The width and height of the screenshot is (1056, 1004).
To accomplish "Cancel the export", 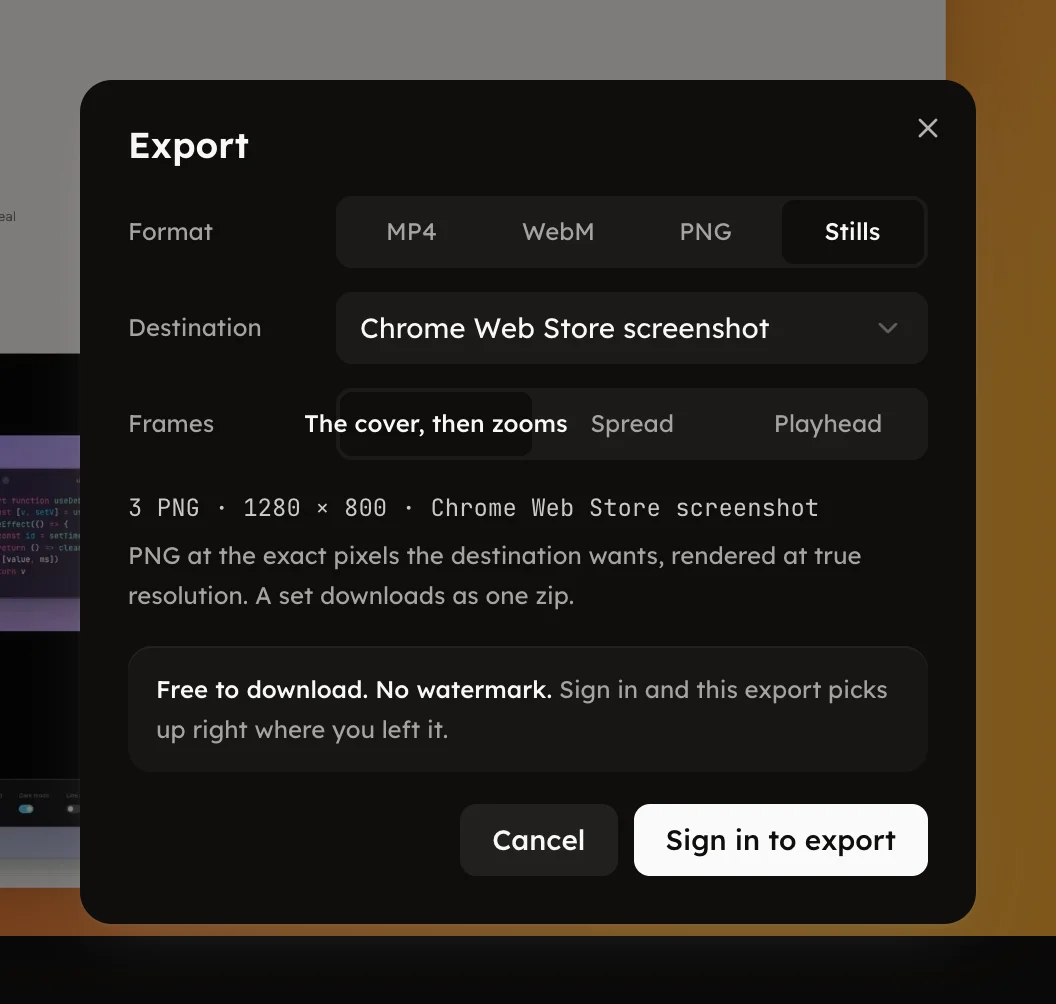I will [539, 840].
